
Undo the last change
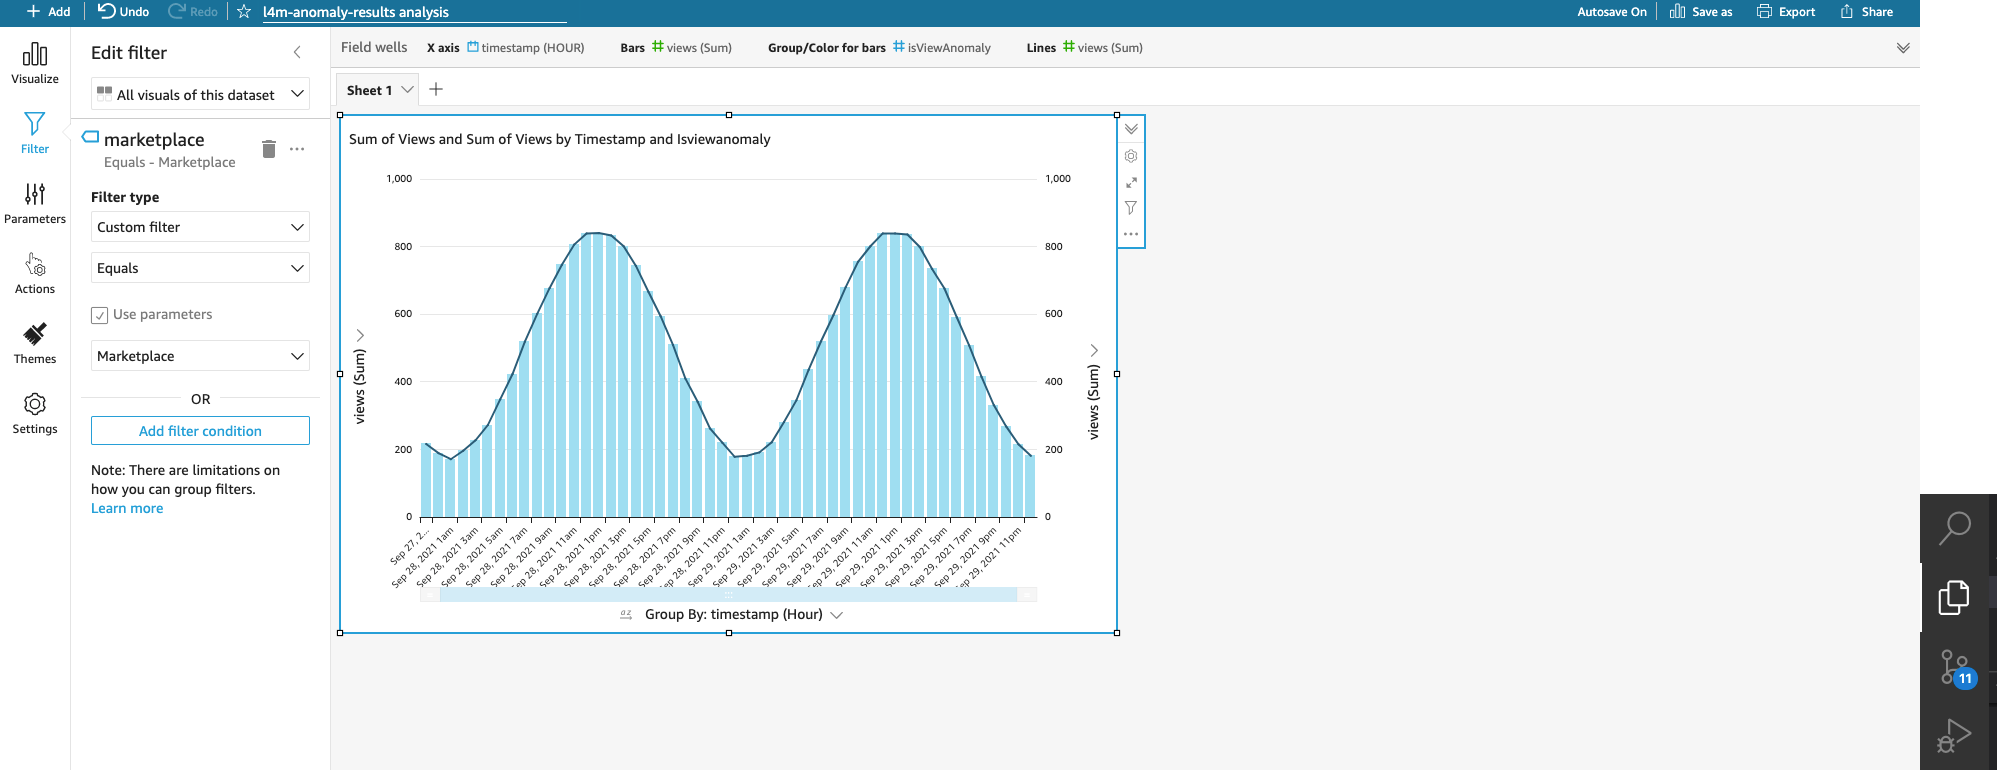coord(123,12)
